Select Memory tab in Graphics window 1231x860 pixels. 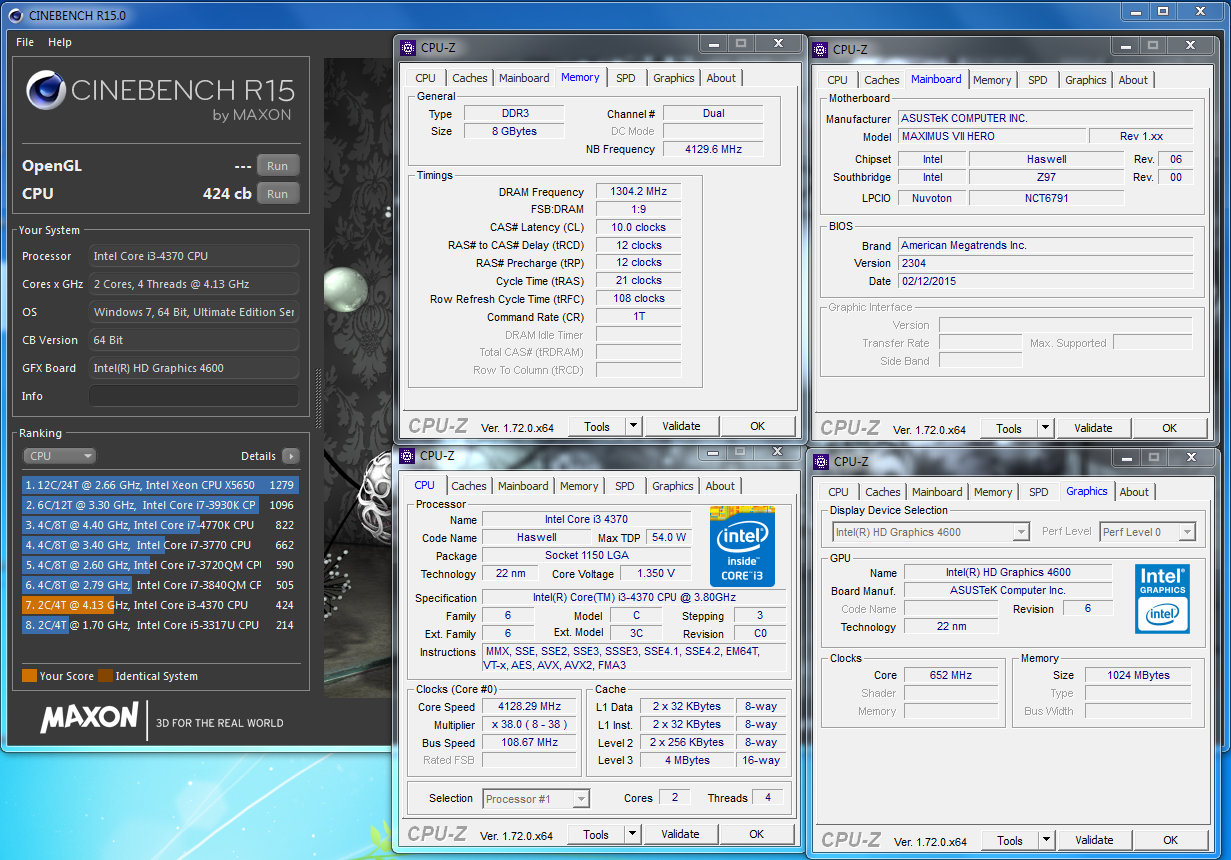[992, 492]
